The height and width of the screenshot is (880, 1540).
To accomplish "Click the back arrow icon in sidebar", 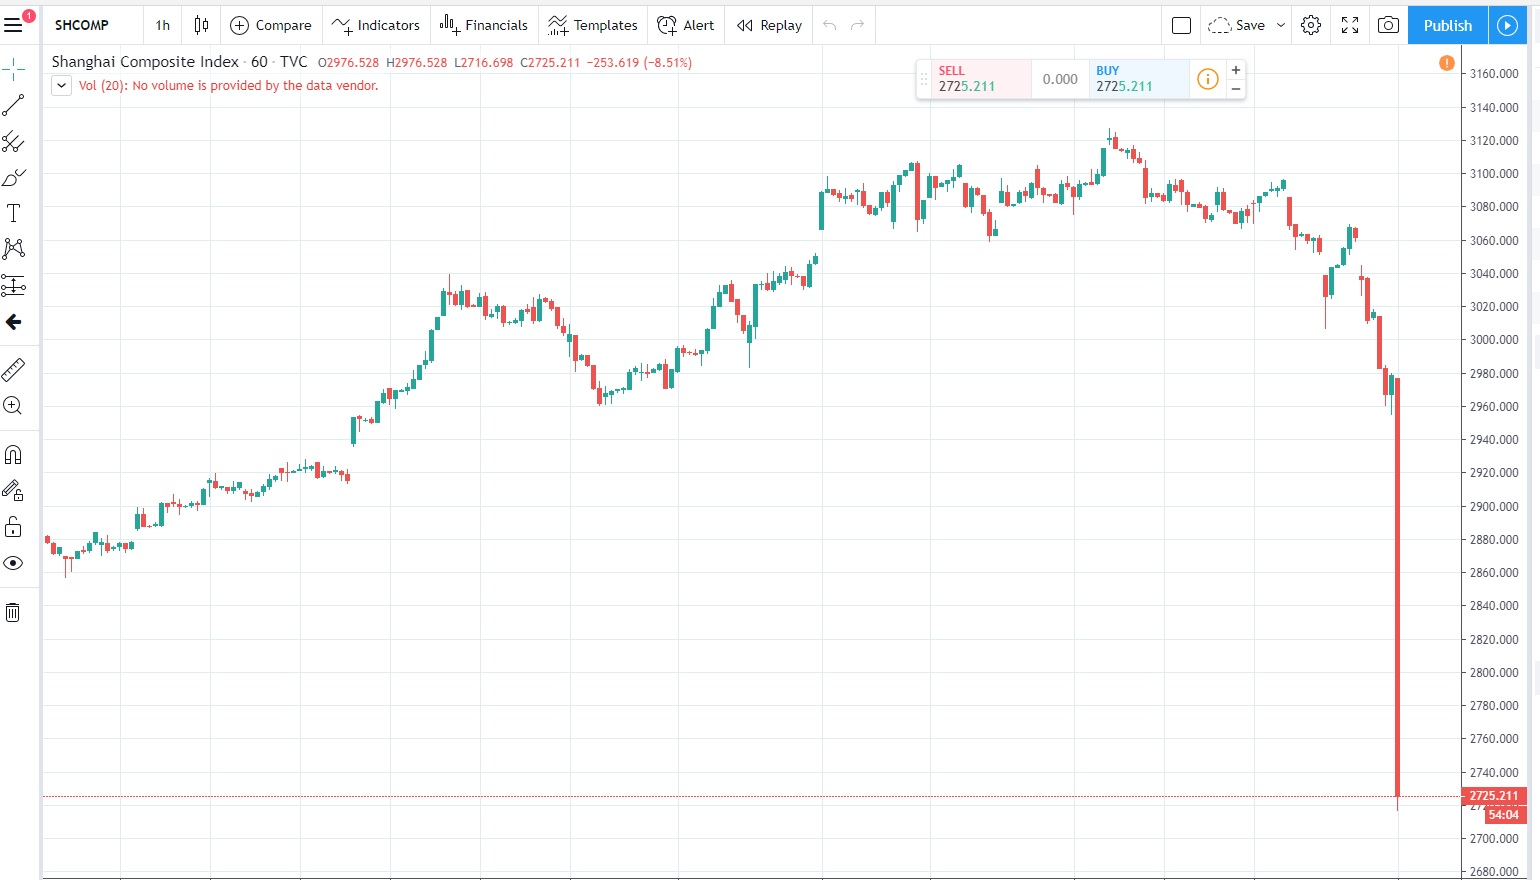I will pyautogui.click(x=14, y=322).
